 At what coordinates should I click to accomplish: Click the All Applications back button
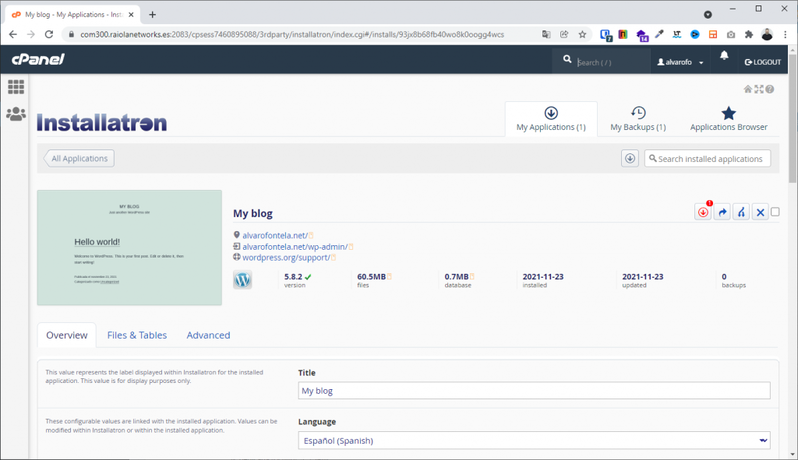point(79,158)
